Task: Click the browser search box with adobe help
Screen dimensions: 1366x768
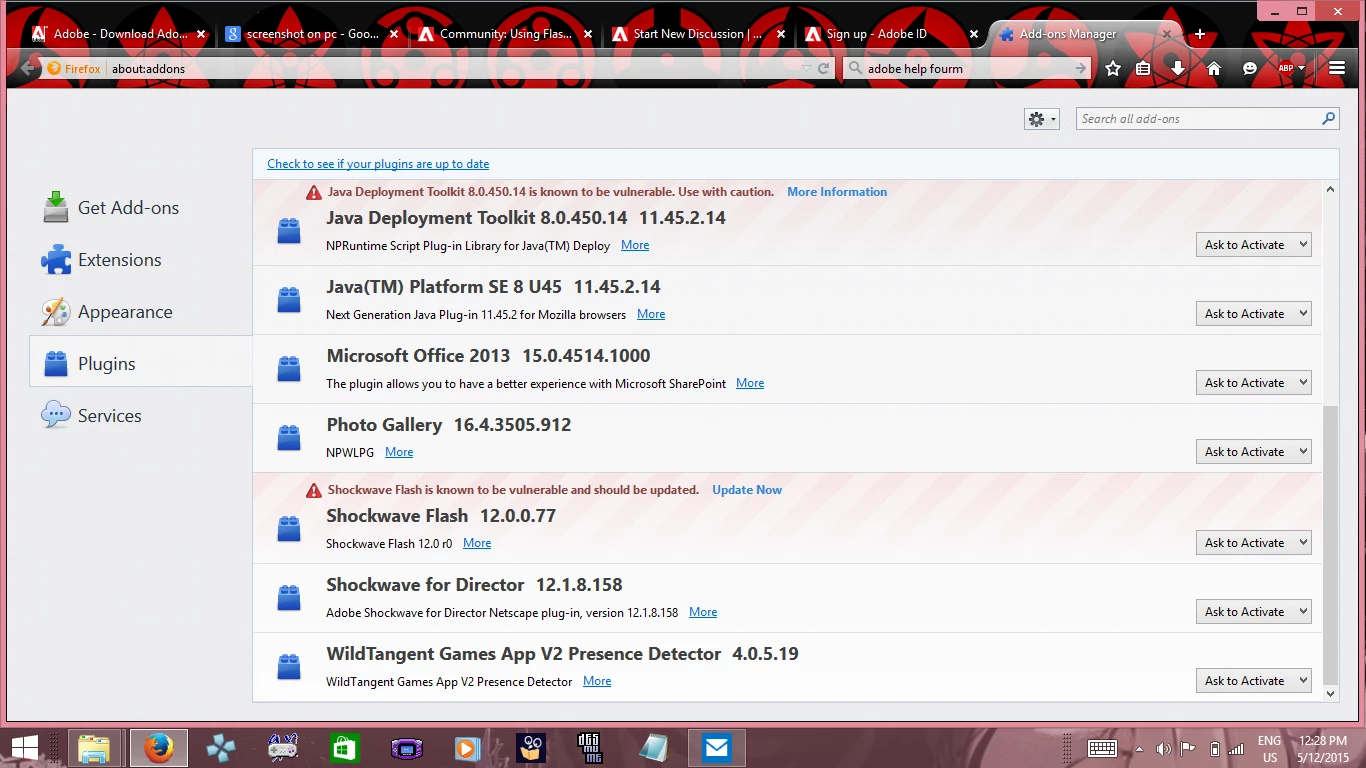Action: [x=965, y=68]
